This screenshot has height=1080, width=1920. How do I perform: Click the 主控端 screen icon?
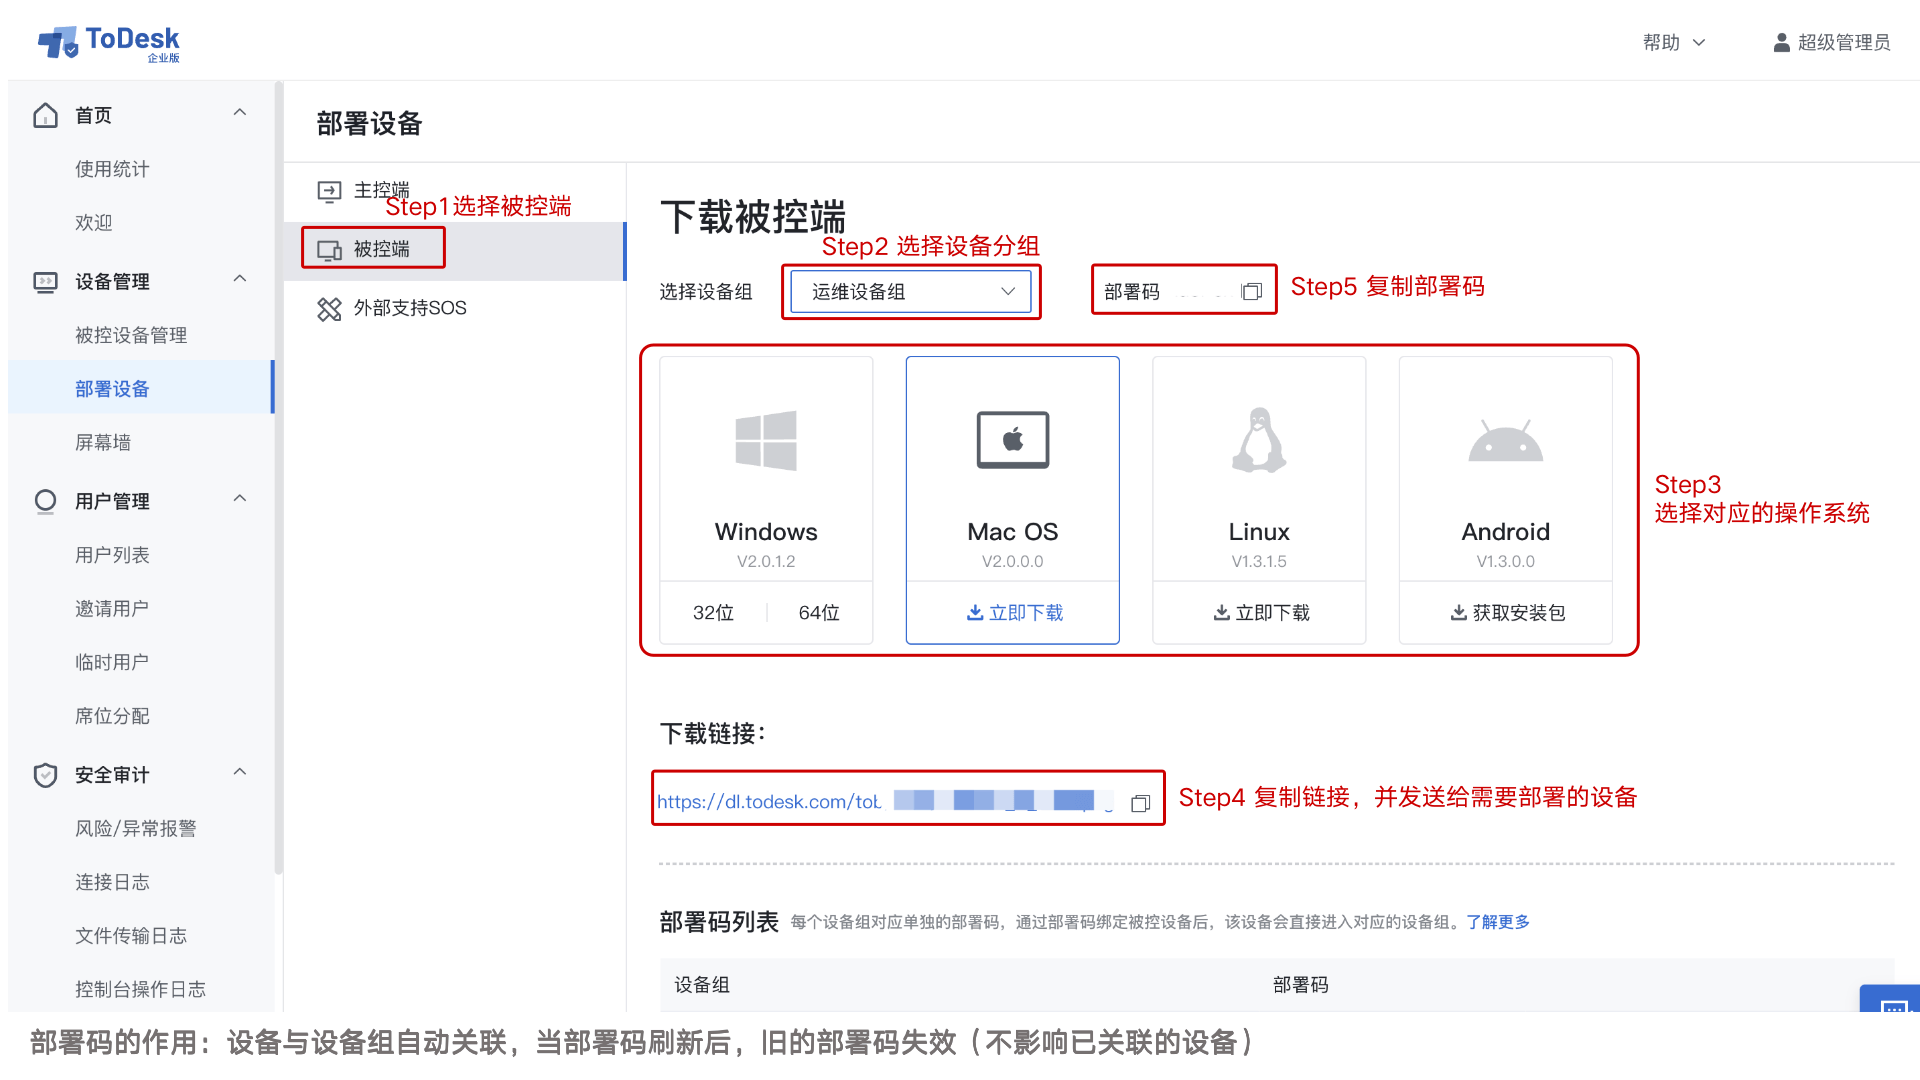tap(329, 191)
